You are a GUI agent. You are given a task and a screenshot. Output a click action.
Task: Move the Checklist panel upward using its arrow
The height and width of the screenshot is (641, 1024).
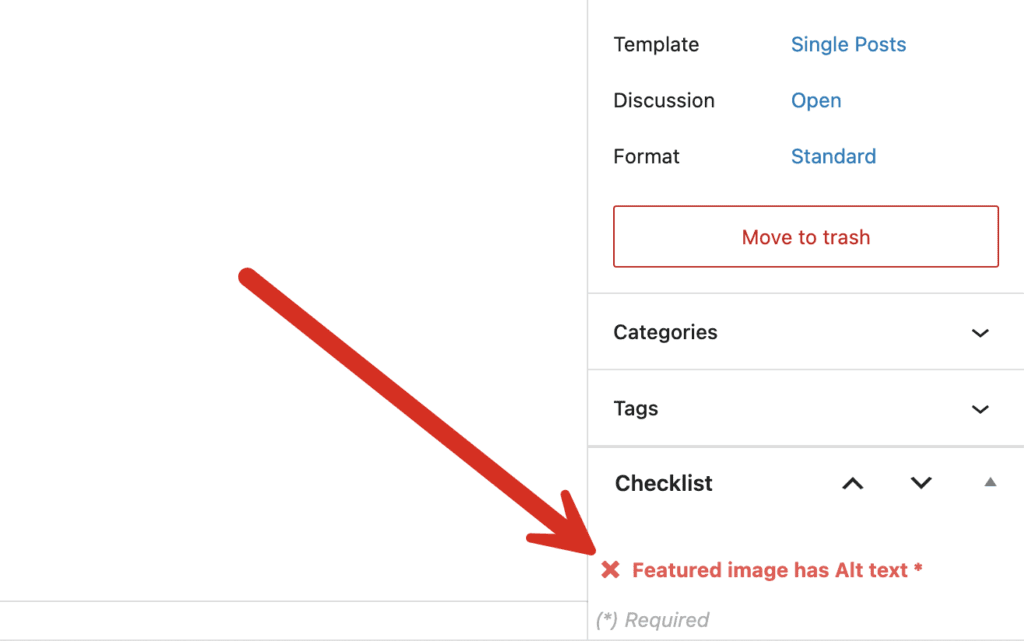click(x=852, y=483)
